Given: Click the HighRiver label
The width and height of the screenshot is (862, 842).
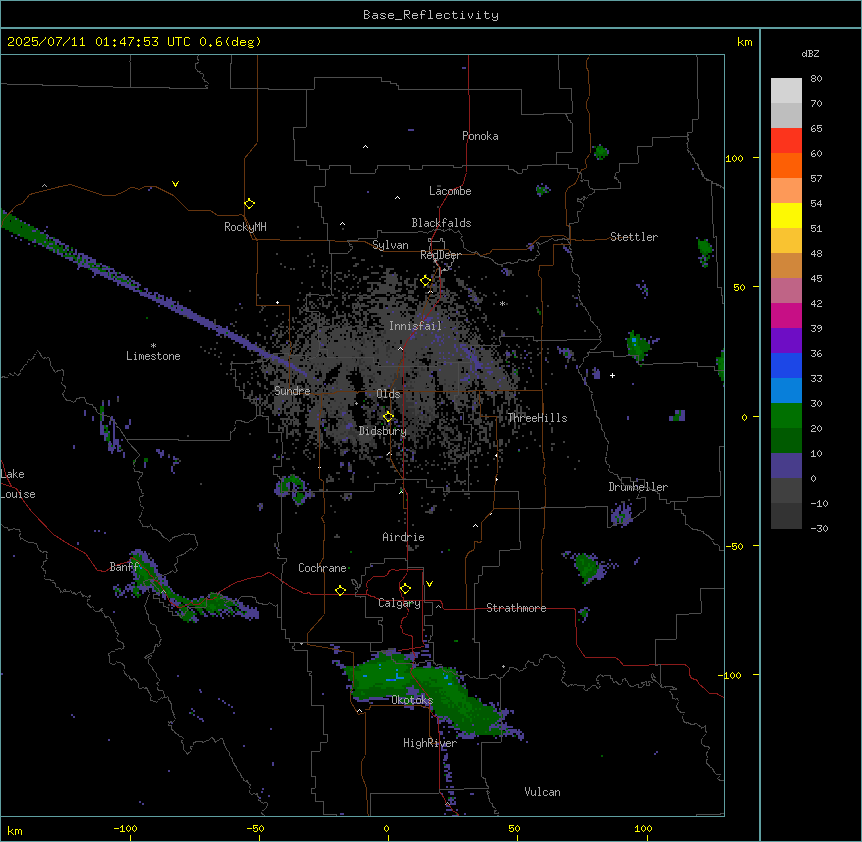Looking at the screenshot, I should pos(430,743).
